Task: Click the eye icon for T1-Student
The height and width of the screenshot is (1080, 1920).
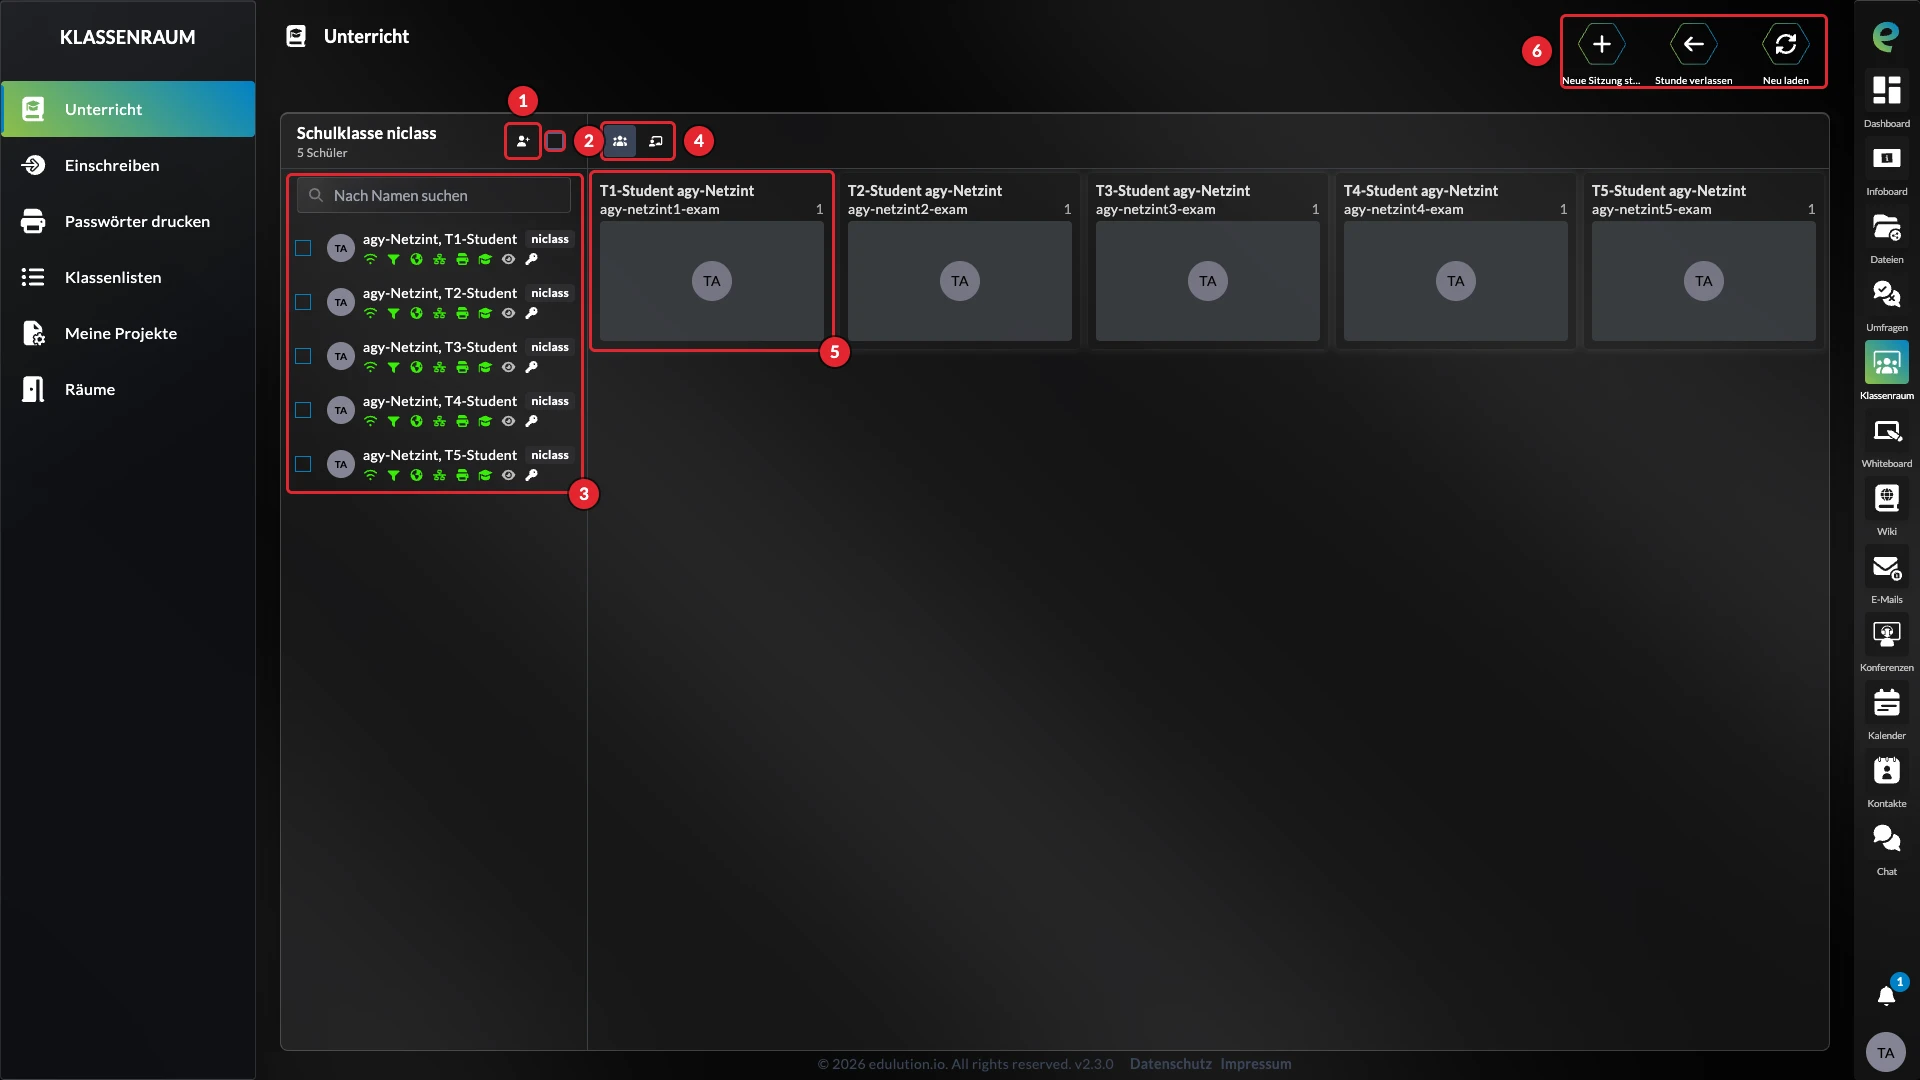Action: click(x=508, y=259)
